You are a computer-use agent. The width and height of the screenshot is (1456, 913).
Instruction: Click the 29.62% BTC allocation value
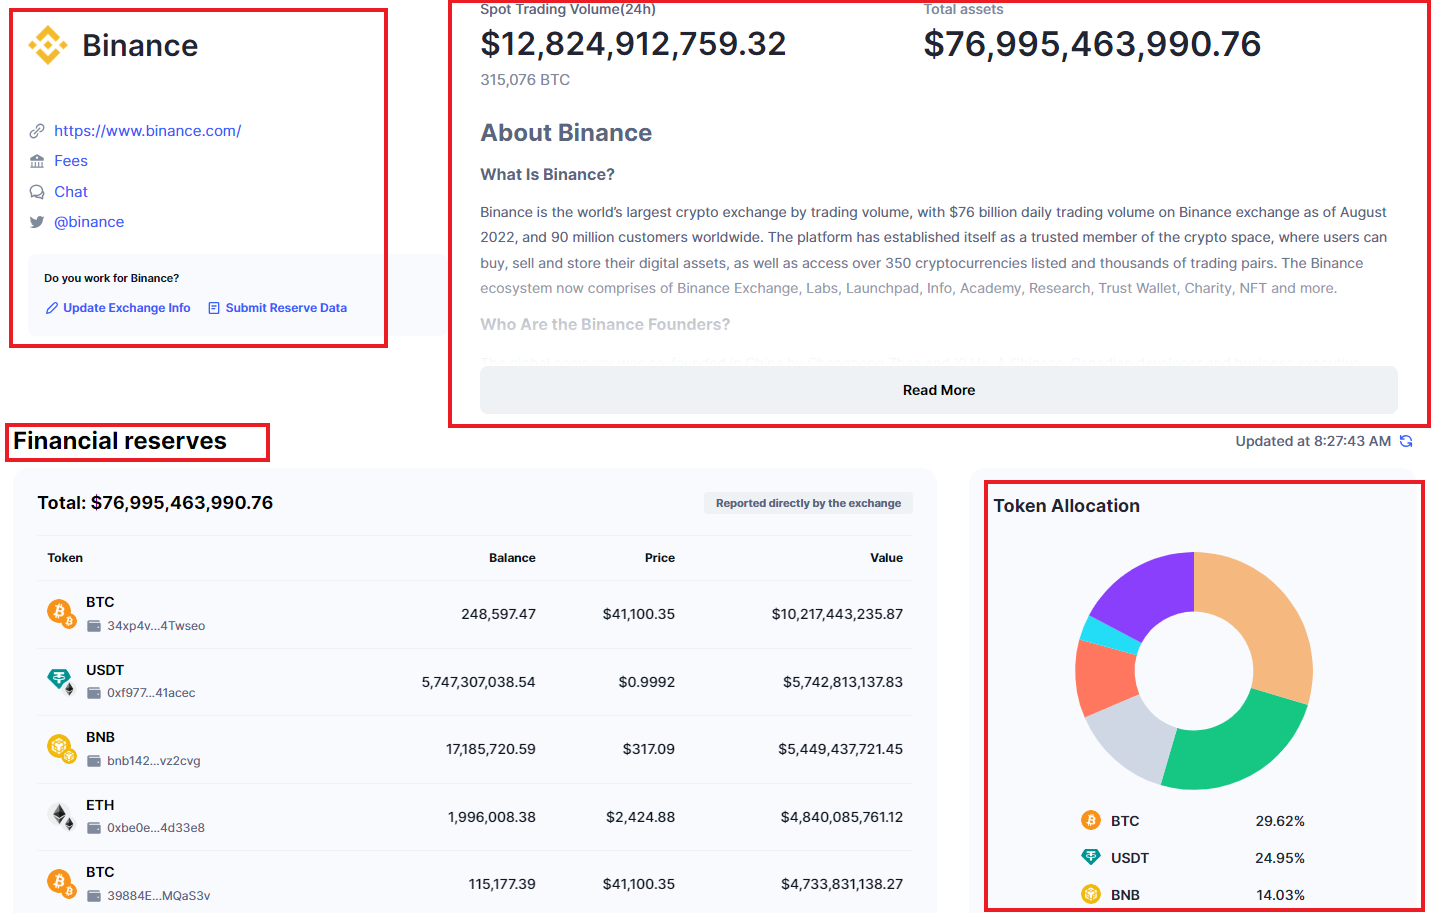(x=1280, y=821)
